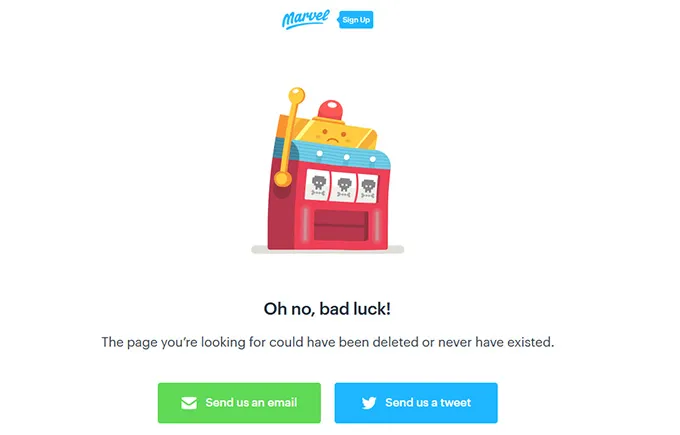
Task: Click the page deleted explanation text
Action: click(328, 342)
